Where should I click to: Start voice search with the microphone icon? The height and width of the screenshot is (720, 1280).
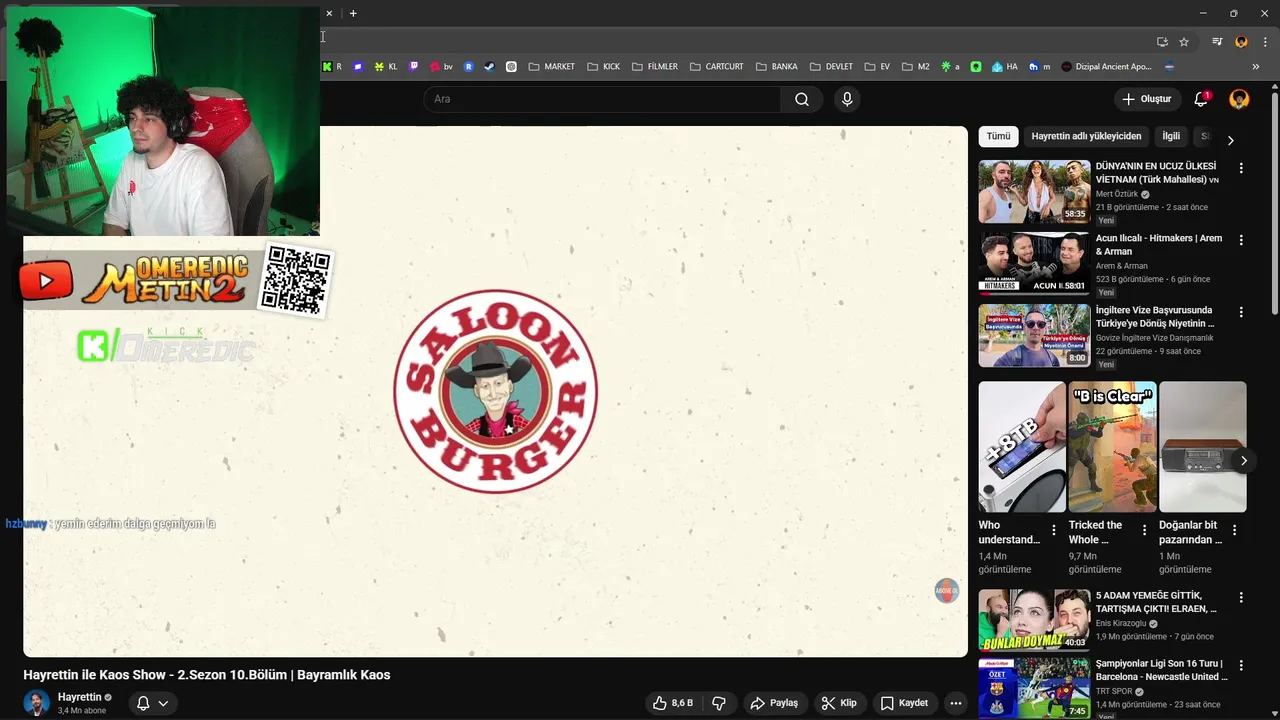tap(847, 99)
